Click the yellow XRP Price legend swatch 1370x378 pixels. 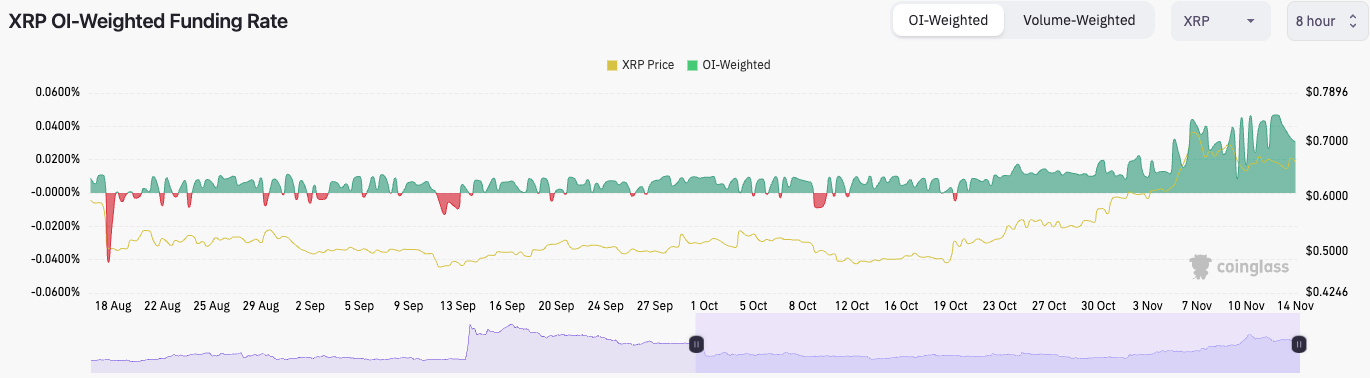coord(612,65)
